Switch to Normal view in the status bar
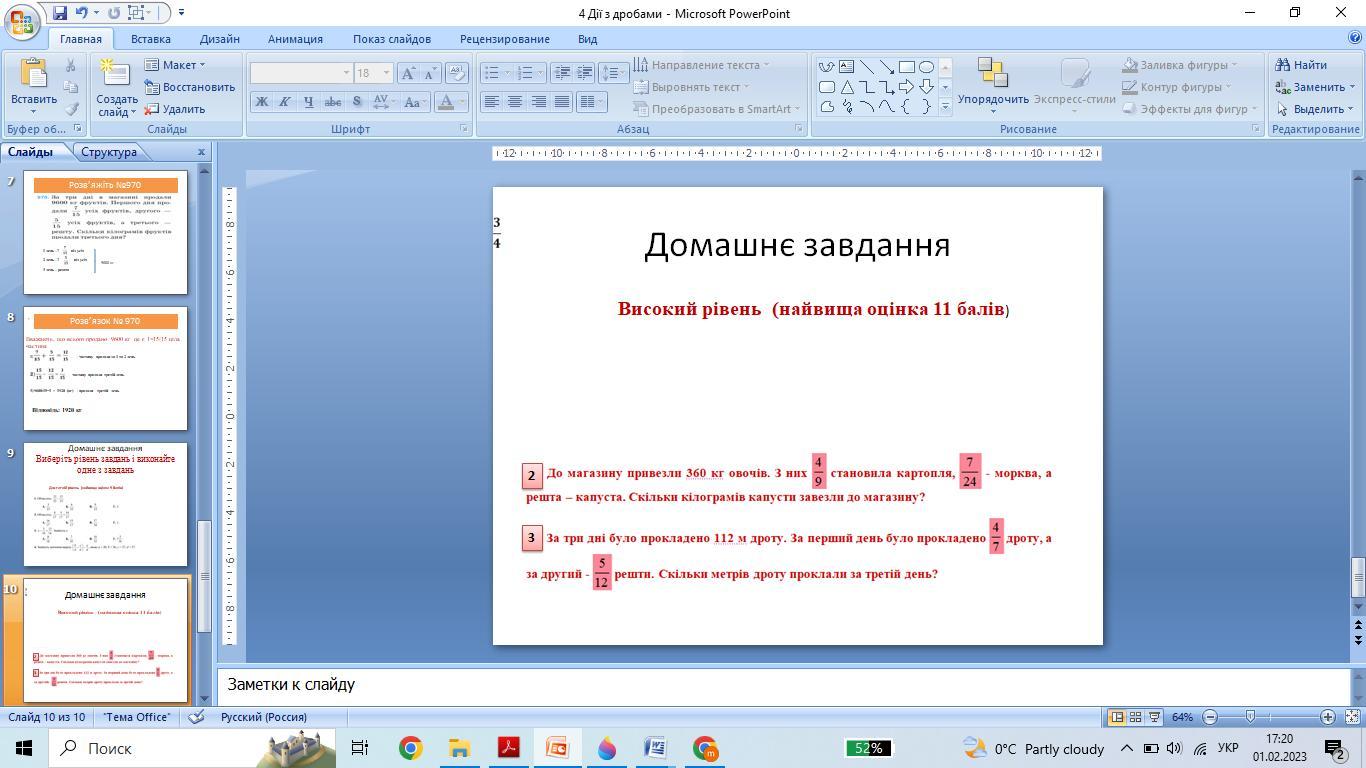The width and height of the screenshot is (1366, 768). (x=1116, y=717)
